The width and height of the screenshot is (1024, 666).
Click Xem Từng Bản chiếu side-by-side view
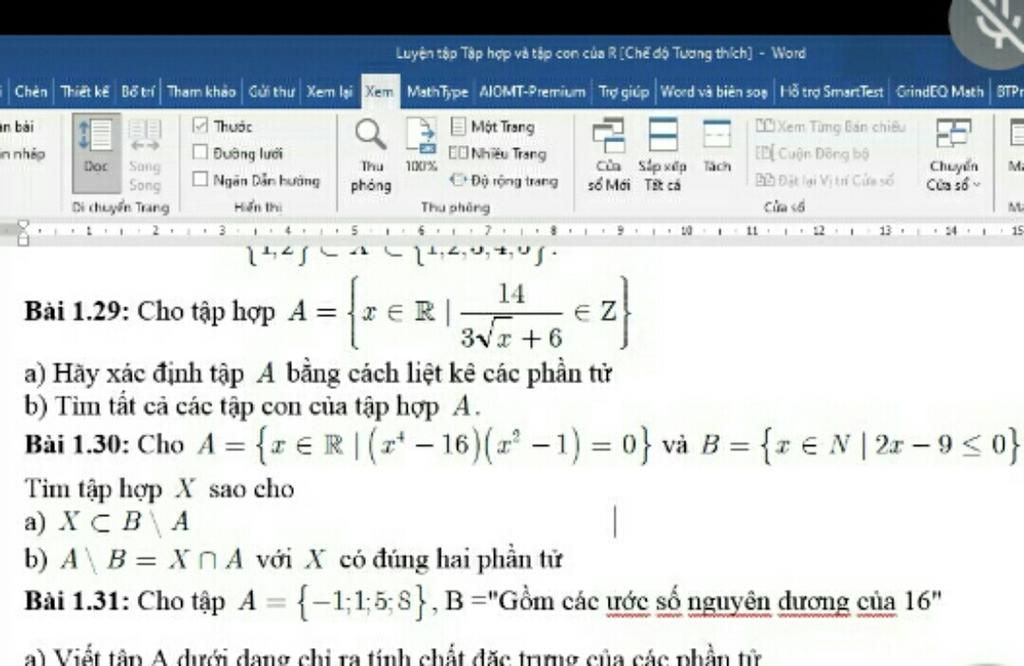pyautogui.click(x=831, y=127)
